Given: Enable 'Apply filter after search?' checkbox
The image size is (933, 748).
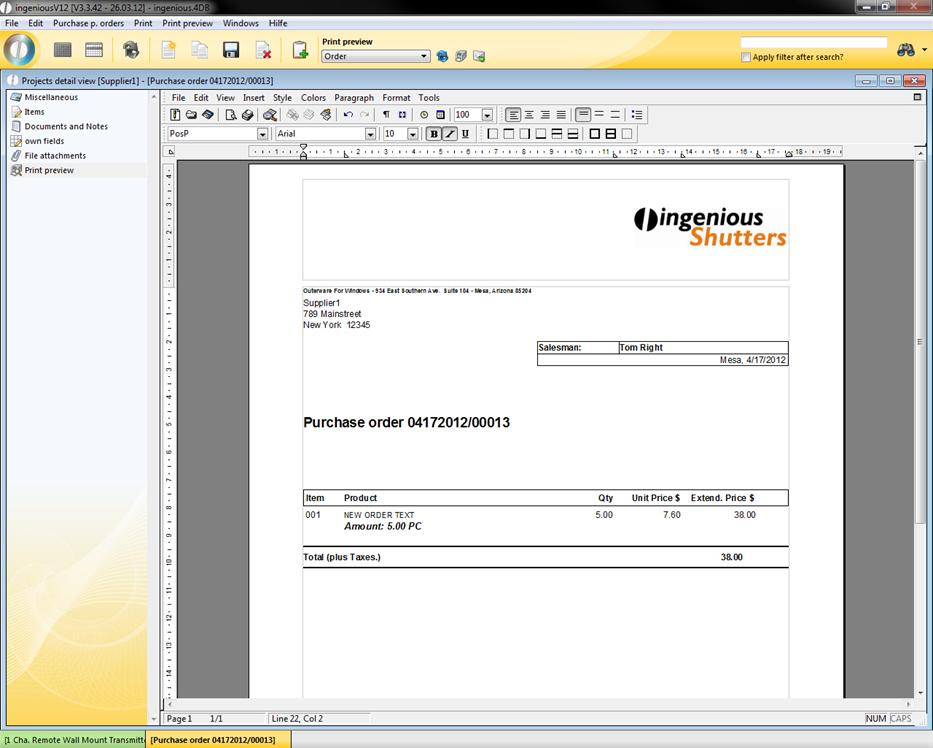Looking at the screenshot, I should click(746, 58).
